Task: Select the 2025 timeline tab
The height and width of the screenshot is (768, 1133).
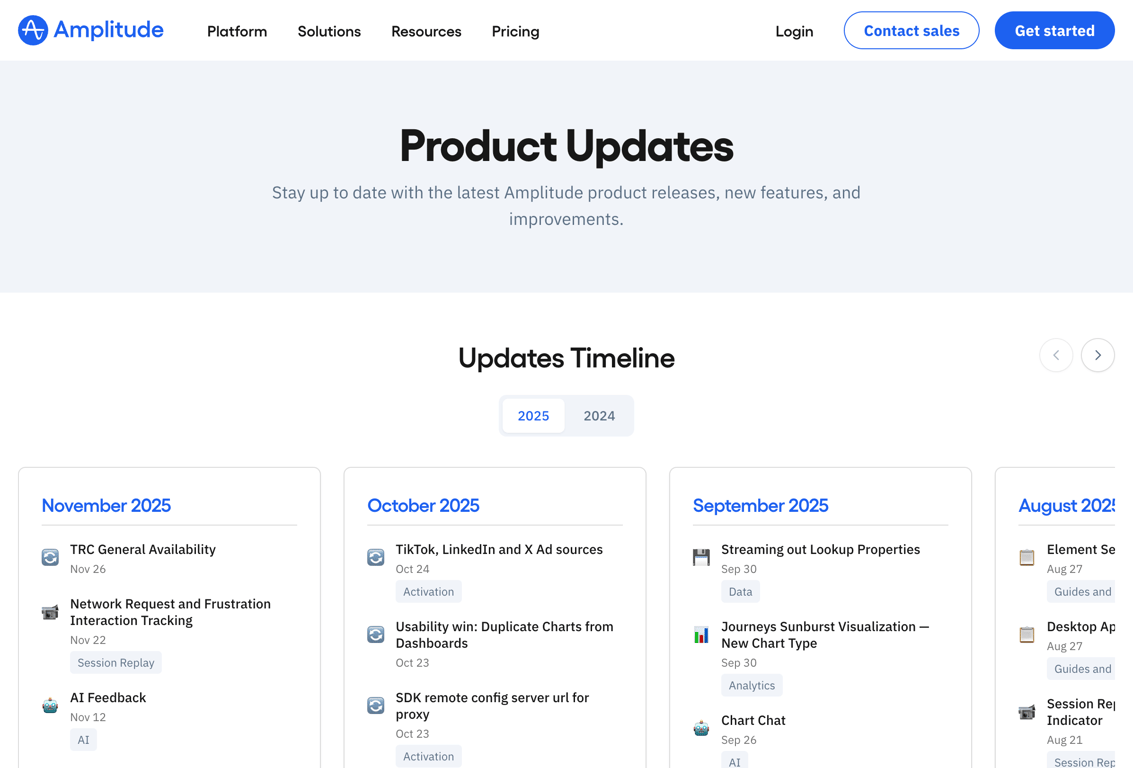Action: tap(533, 416)
